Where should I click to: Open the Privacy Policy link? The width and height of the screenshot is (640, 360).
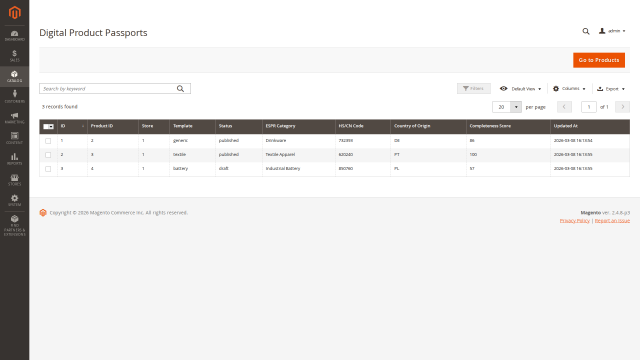tap(574, 220)
